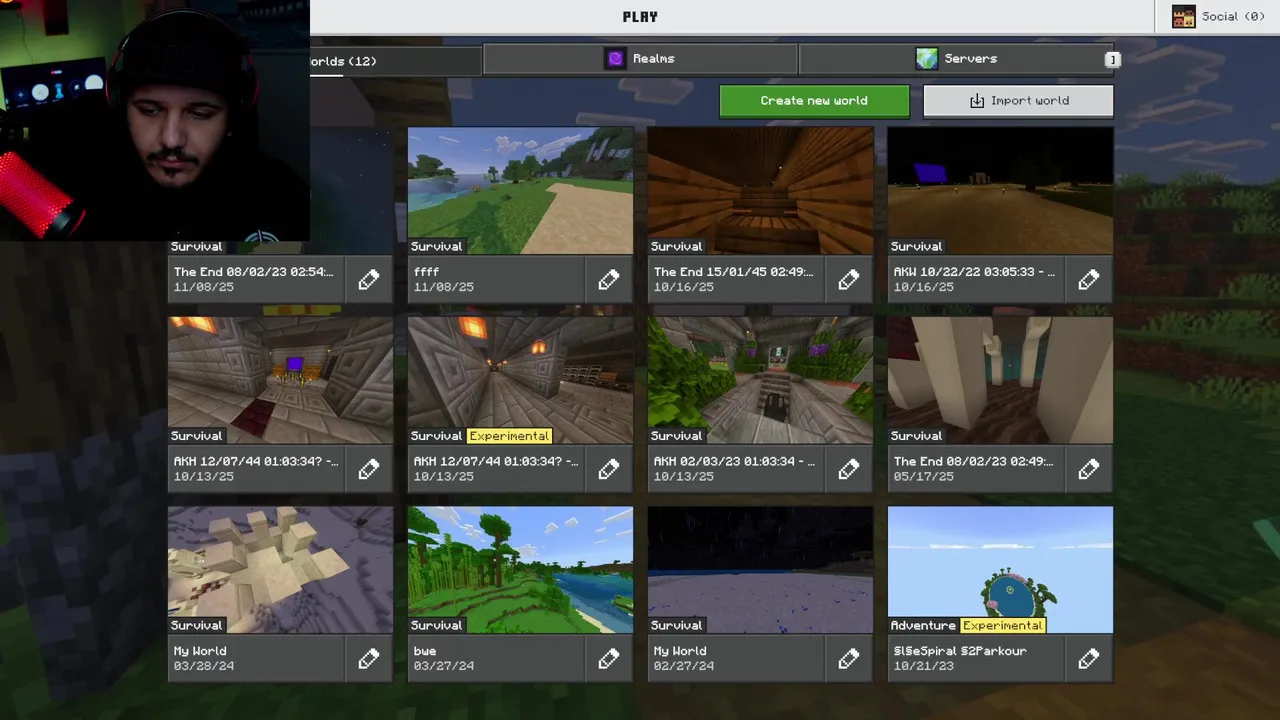Click the PLAY screen title

click(x=640, y=17)
